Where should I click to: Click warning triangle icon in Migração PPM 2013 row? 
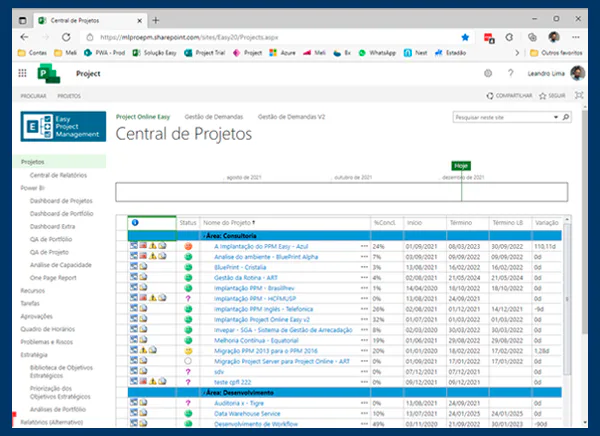click(143, 349)
